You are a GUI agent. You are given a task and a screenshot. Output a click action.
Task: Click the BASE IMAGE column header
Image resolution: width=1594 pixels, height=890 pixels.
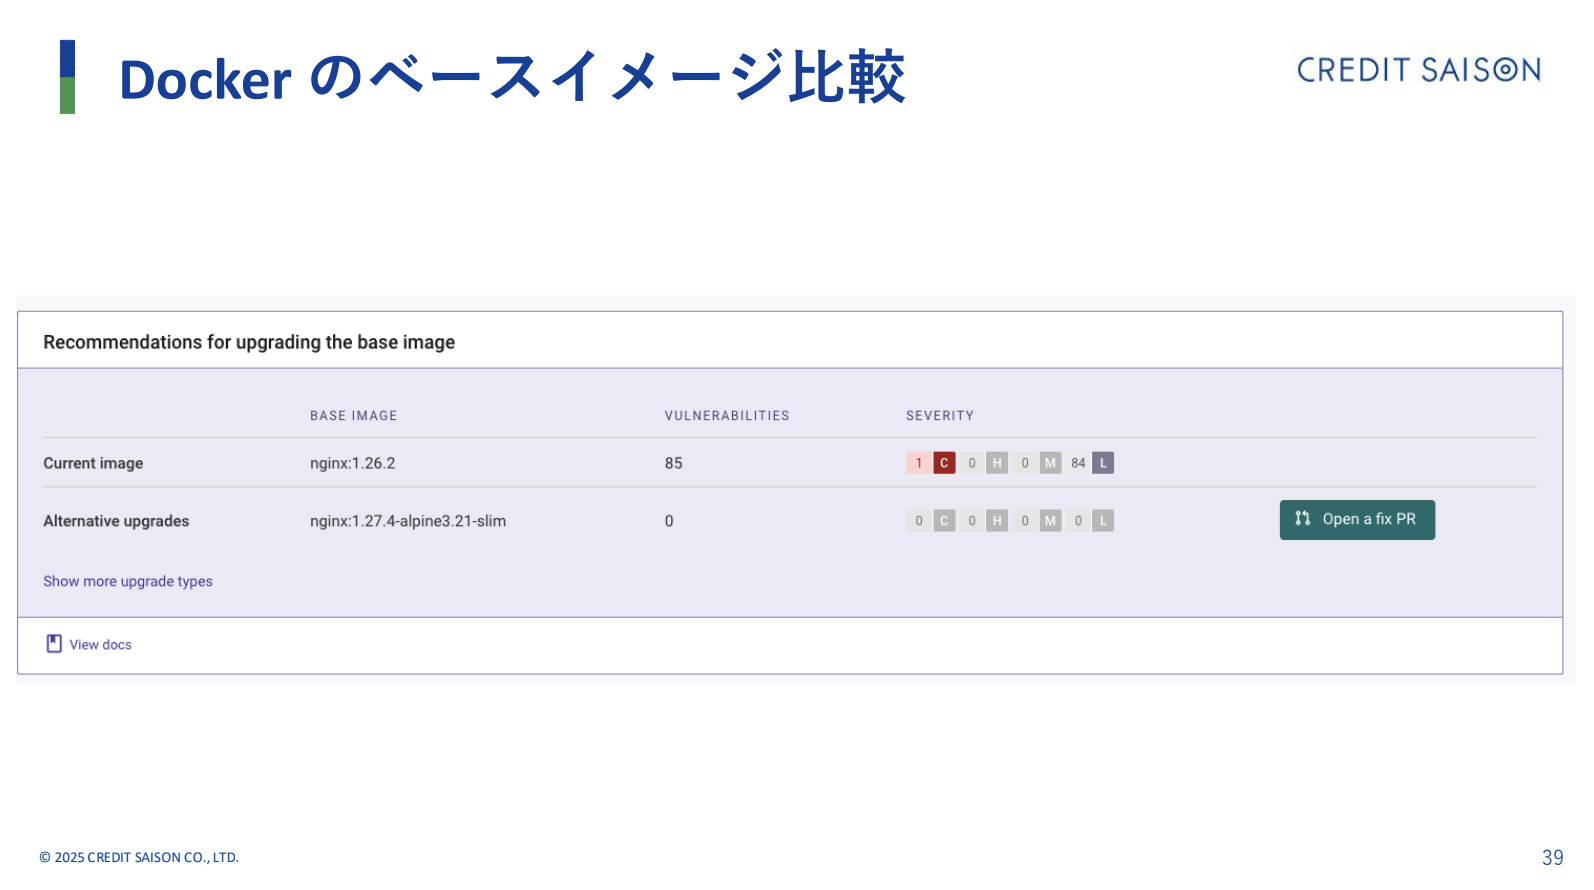(x=353, y=416)
